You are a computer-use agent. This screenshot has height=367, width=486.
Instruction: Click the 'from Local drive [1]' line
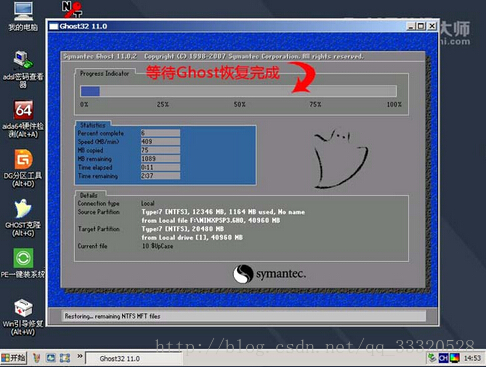pos(192,238)
